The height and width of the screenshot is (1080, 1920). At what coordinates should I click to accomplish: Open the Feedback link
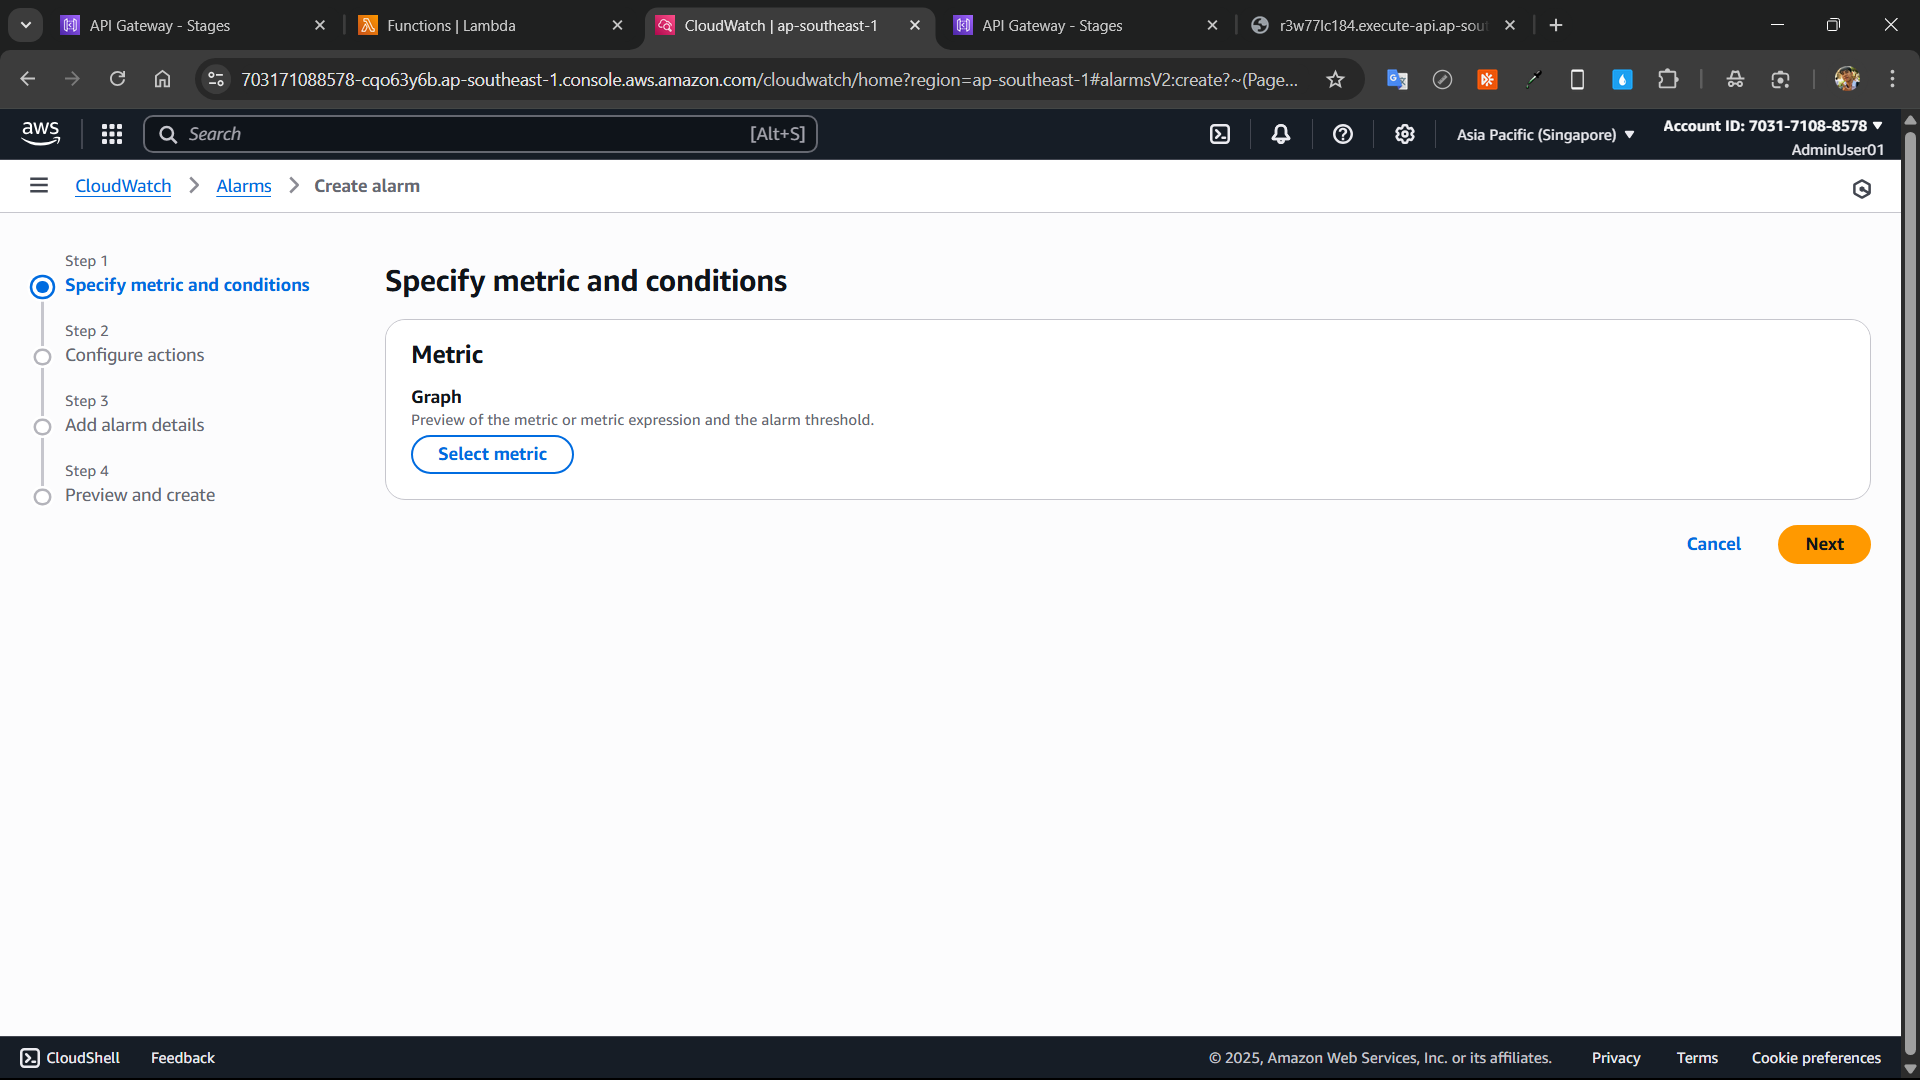183,1058
